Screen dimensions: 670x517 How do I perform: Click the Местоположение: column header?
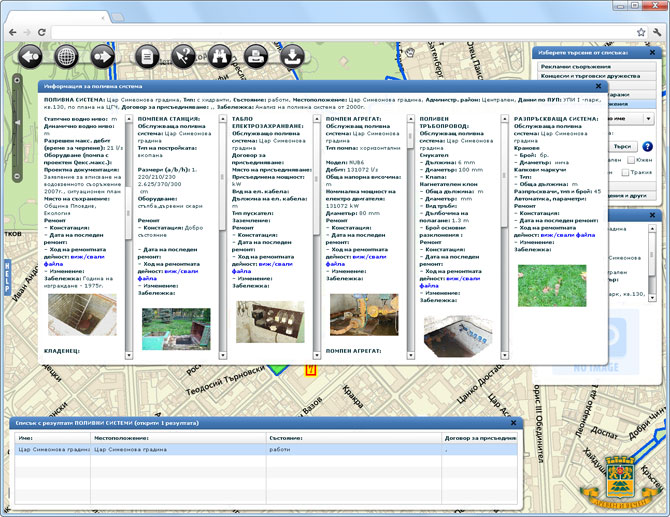[x=178, y=438]
